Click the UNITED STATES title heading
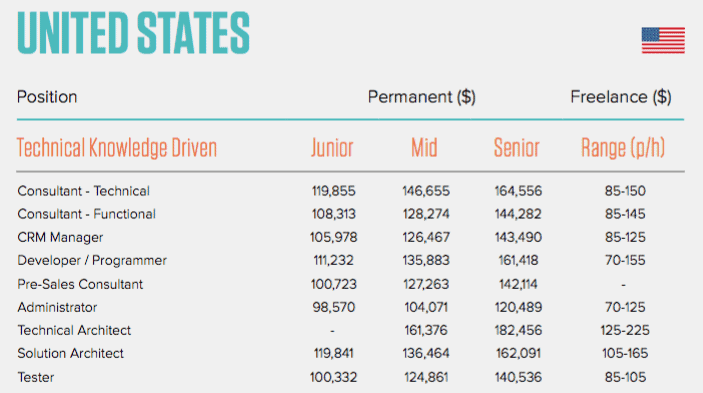 pyautogui.click(x=133, y=33)
